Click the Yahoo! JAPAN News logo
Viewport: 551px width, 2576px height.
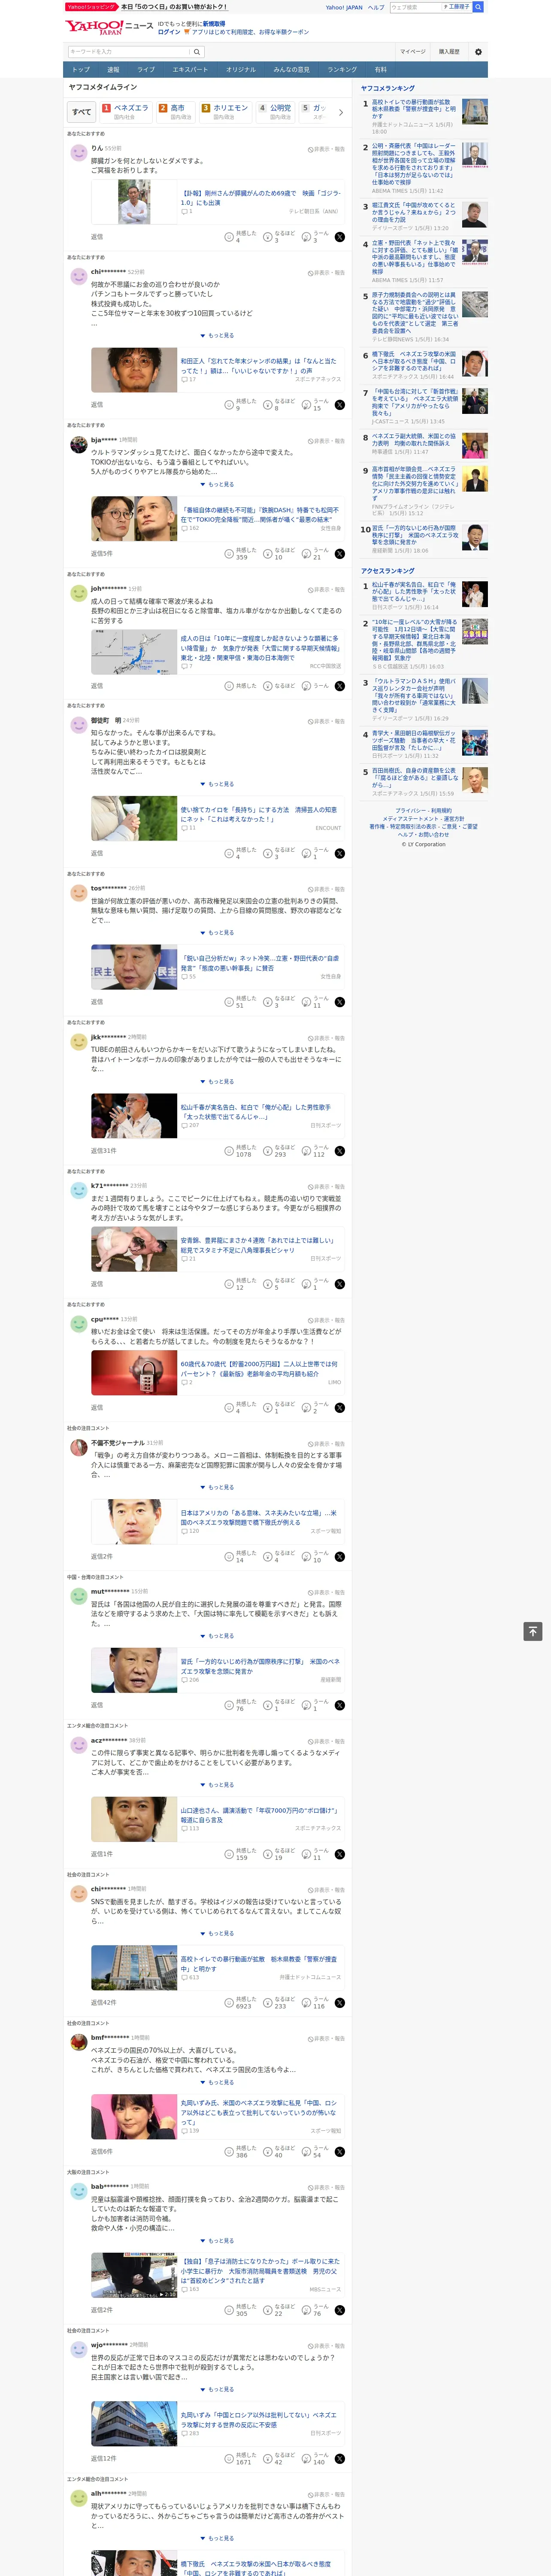click(109, 27)
